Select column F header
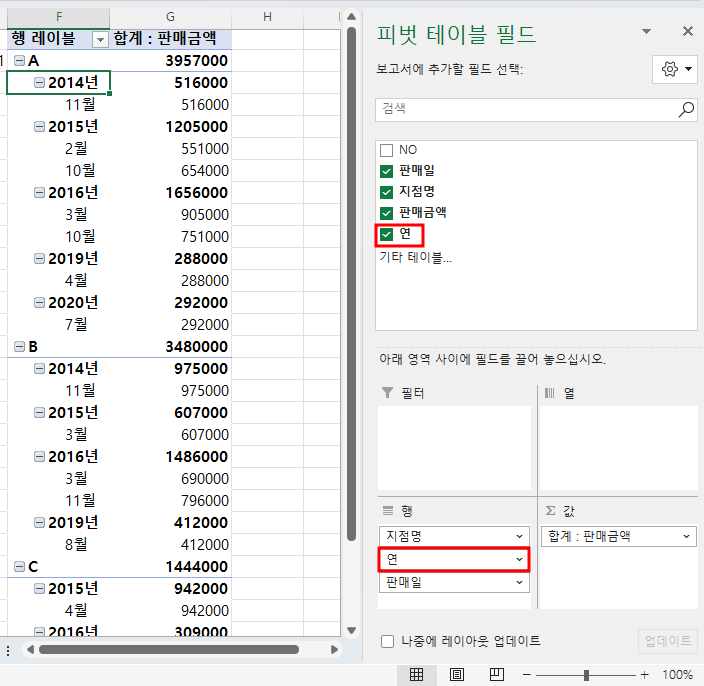The height and width of the screenshot is (686, 704). [58, 18]
